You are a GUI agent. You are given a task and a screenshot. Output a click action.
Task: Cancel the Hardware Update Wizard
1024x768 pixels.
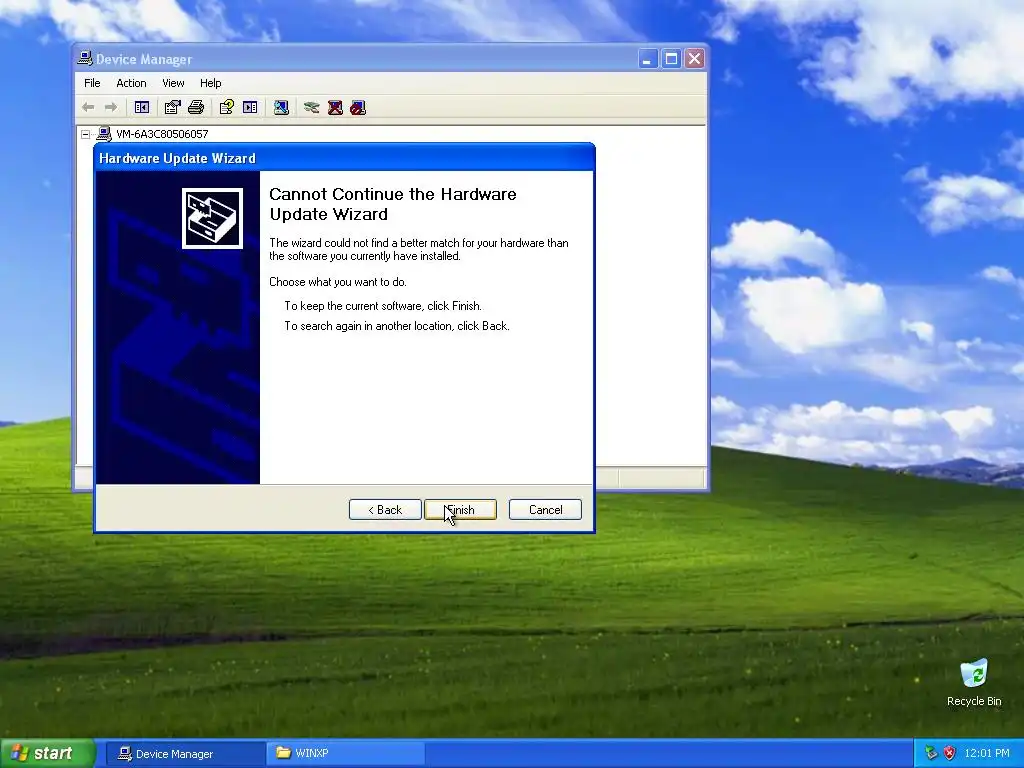545,510
